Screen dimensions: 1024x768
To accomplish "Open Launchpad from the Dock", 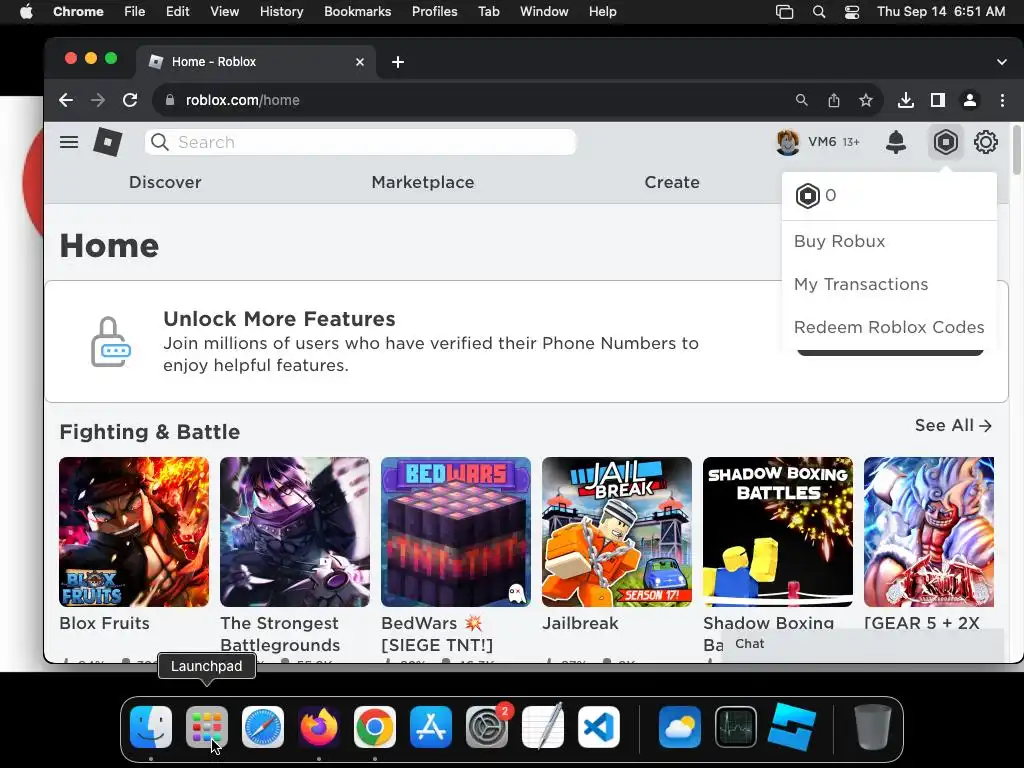I will point(207,727).
